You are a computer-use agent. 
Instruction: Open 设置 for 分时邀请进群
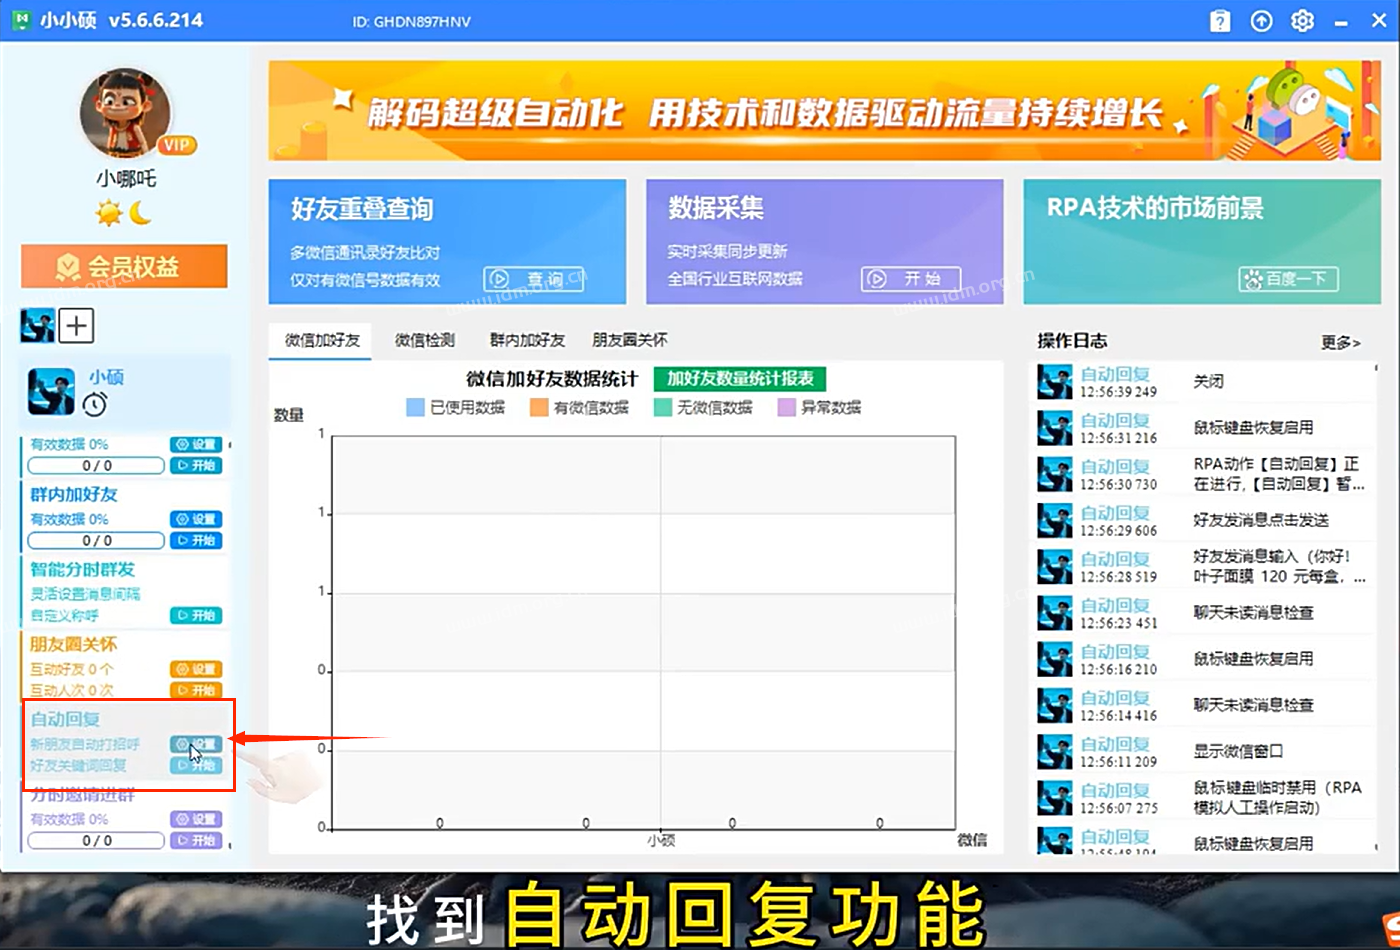tap(196, 819)
